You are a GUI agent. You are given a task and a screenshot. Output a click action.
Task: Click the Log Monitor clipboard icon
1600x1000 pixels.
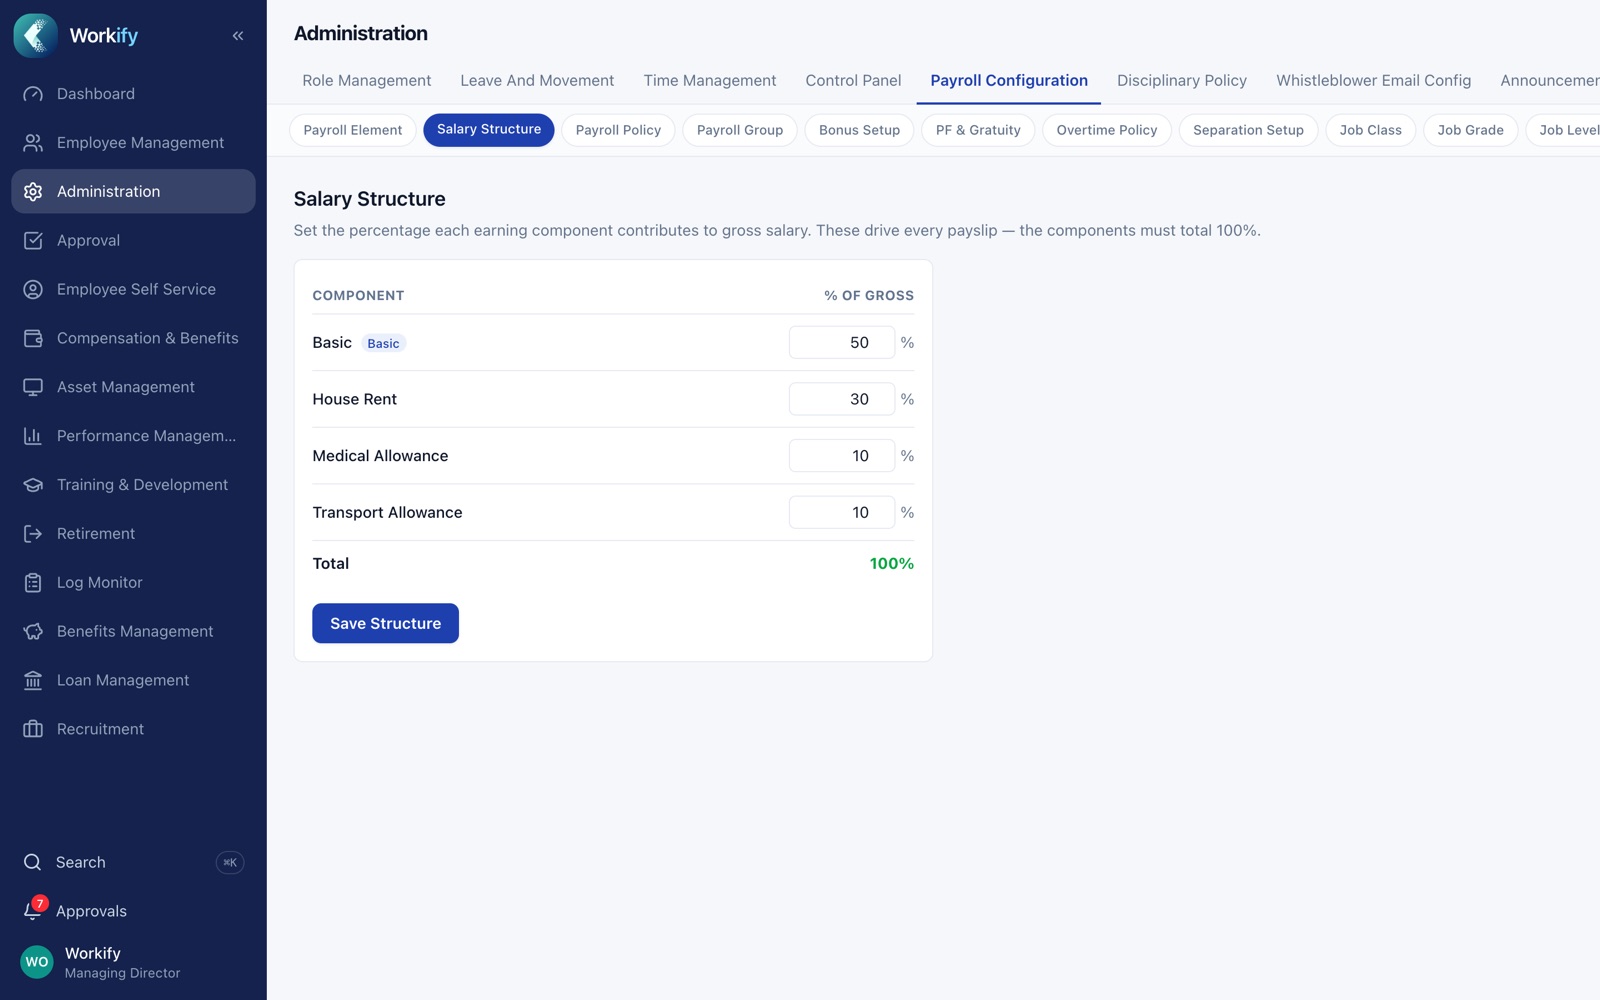33,583
